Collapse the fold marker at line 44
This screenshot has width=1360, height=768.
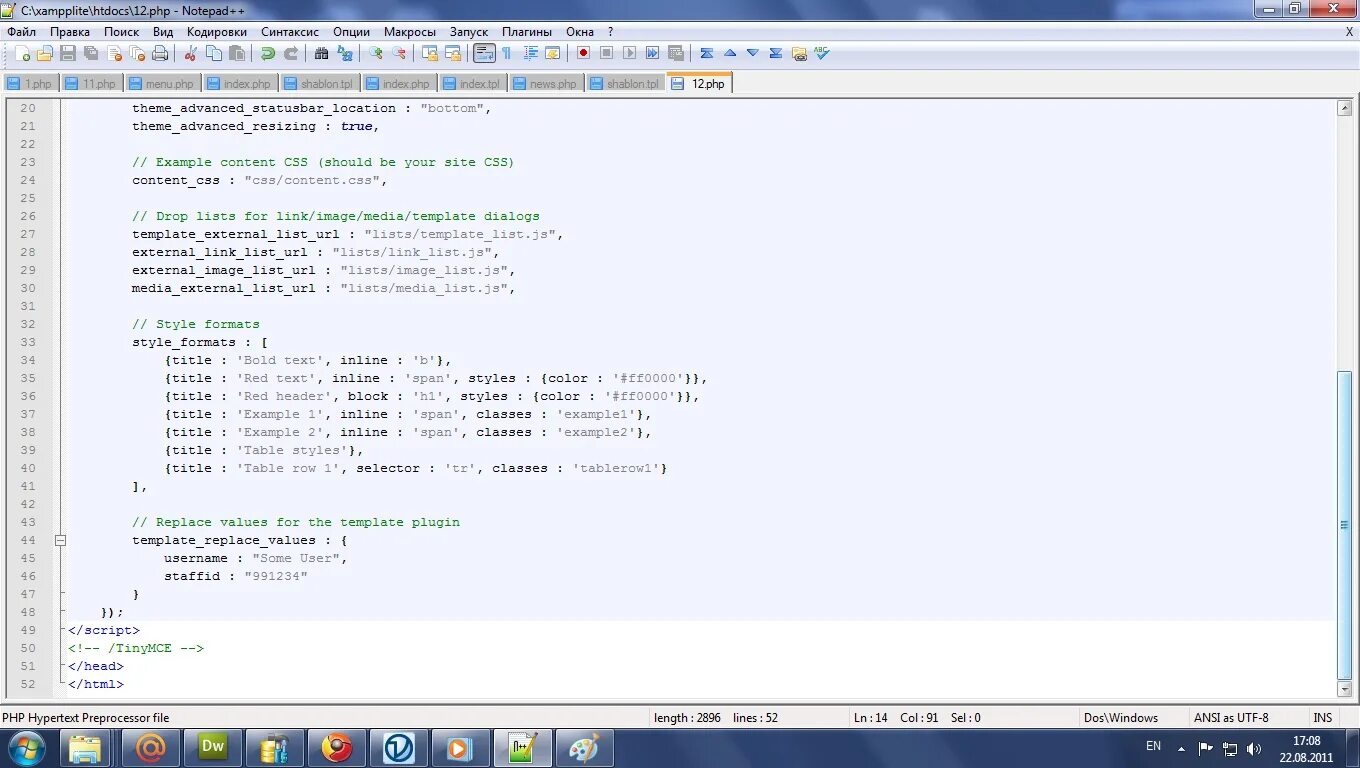60,540
